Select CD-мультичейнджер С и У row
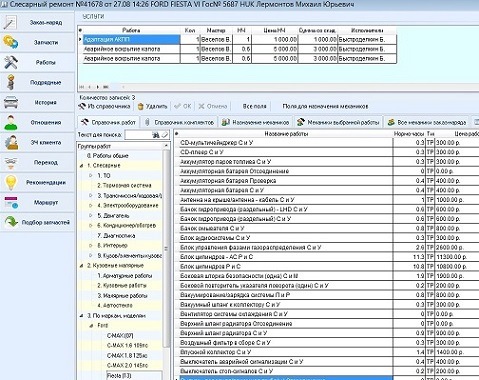Image resolution: width=479 pixels, height=380 pixels. (286, 143)
